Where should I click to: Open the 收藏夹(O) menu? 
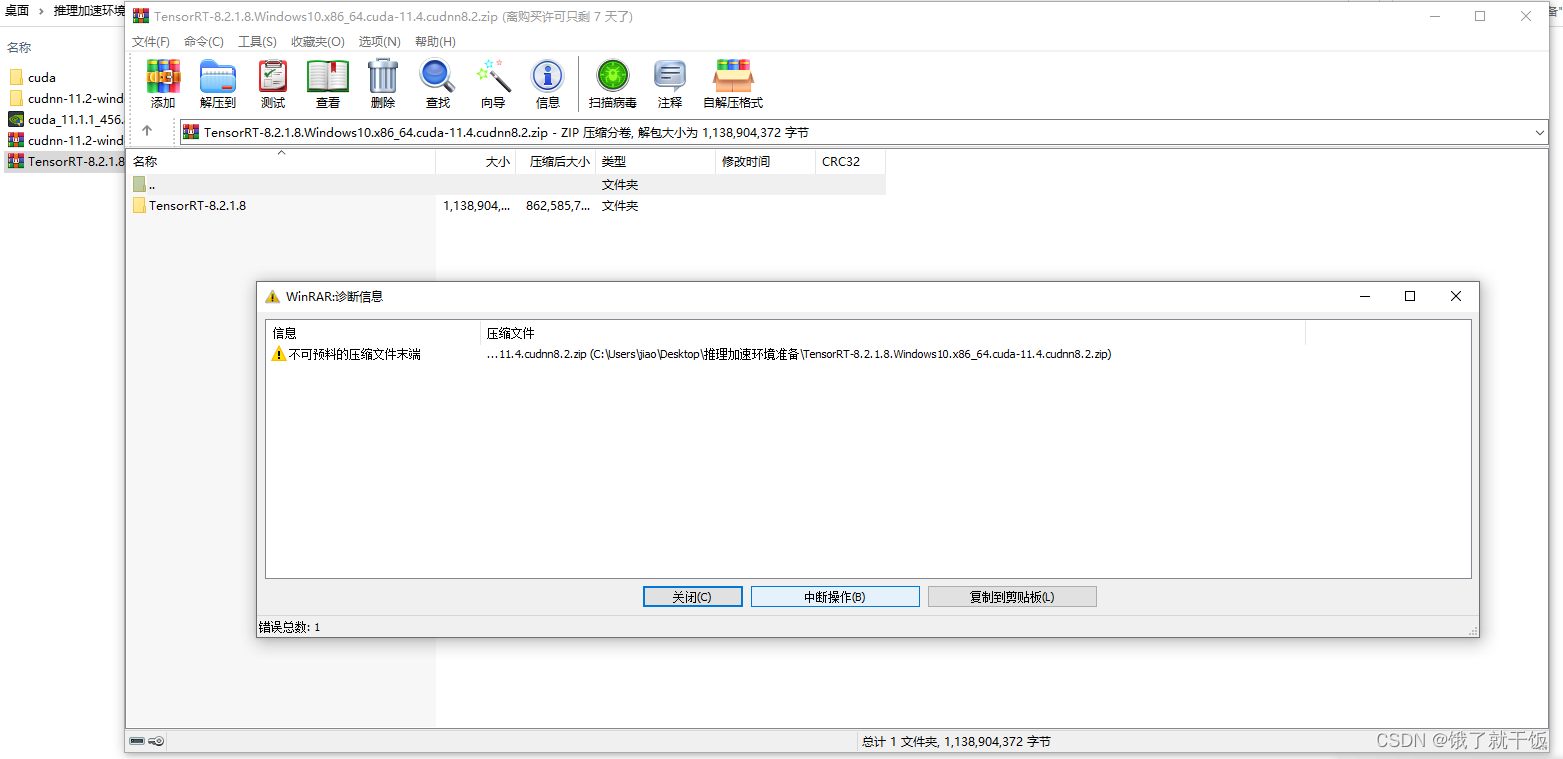318,42
